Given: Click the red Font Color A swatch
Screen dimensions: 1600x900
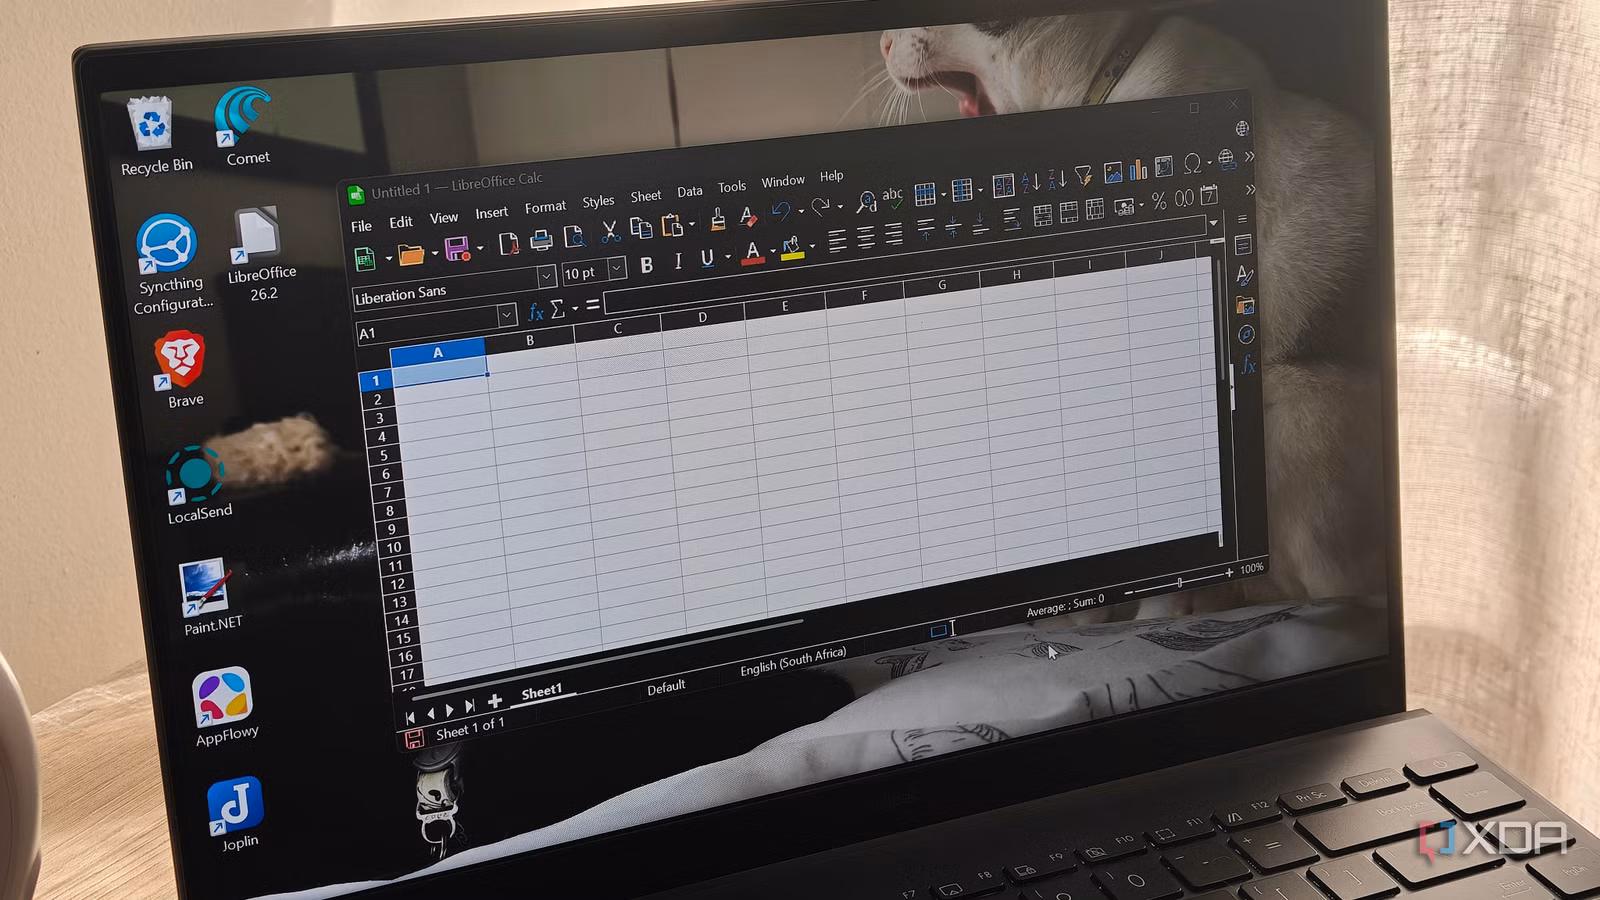Looking at the screenshot, I should 753,252.
